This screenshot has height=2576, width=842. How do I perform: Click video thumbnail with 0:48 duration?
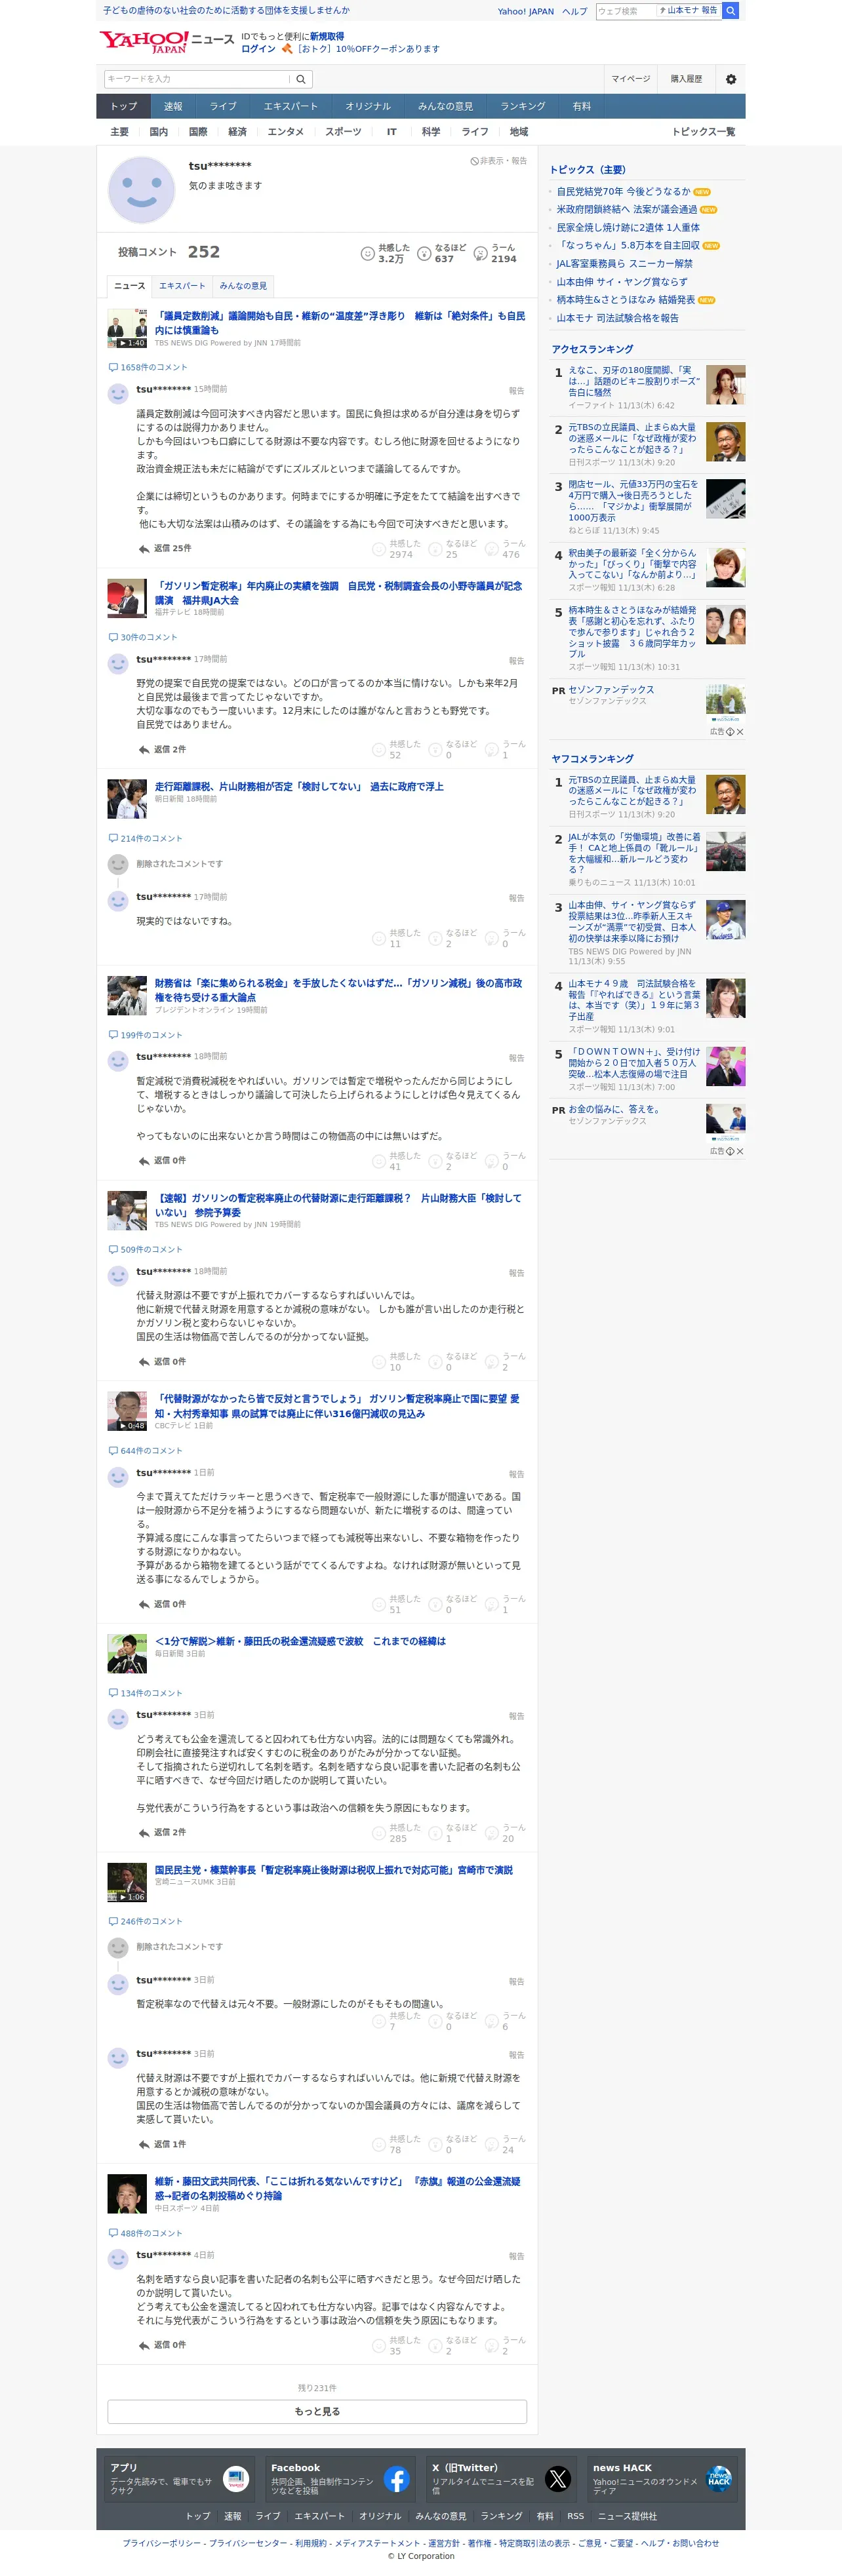tap(127, 1411)
